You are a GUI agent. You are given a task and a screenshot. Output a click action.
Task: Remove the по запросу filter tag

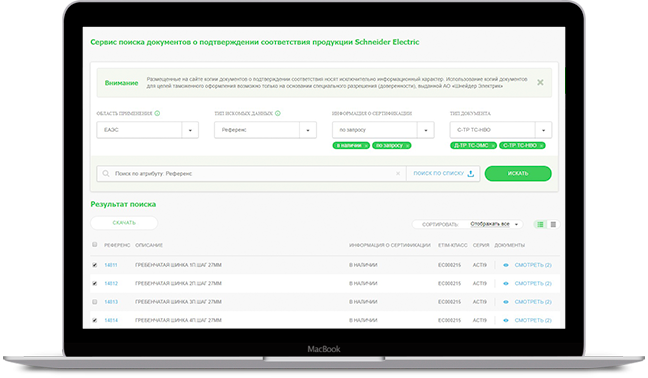coord(407,145)
